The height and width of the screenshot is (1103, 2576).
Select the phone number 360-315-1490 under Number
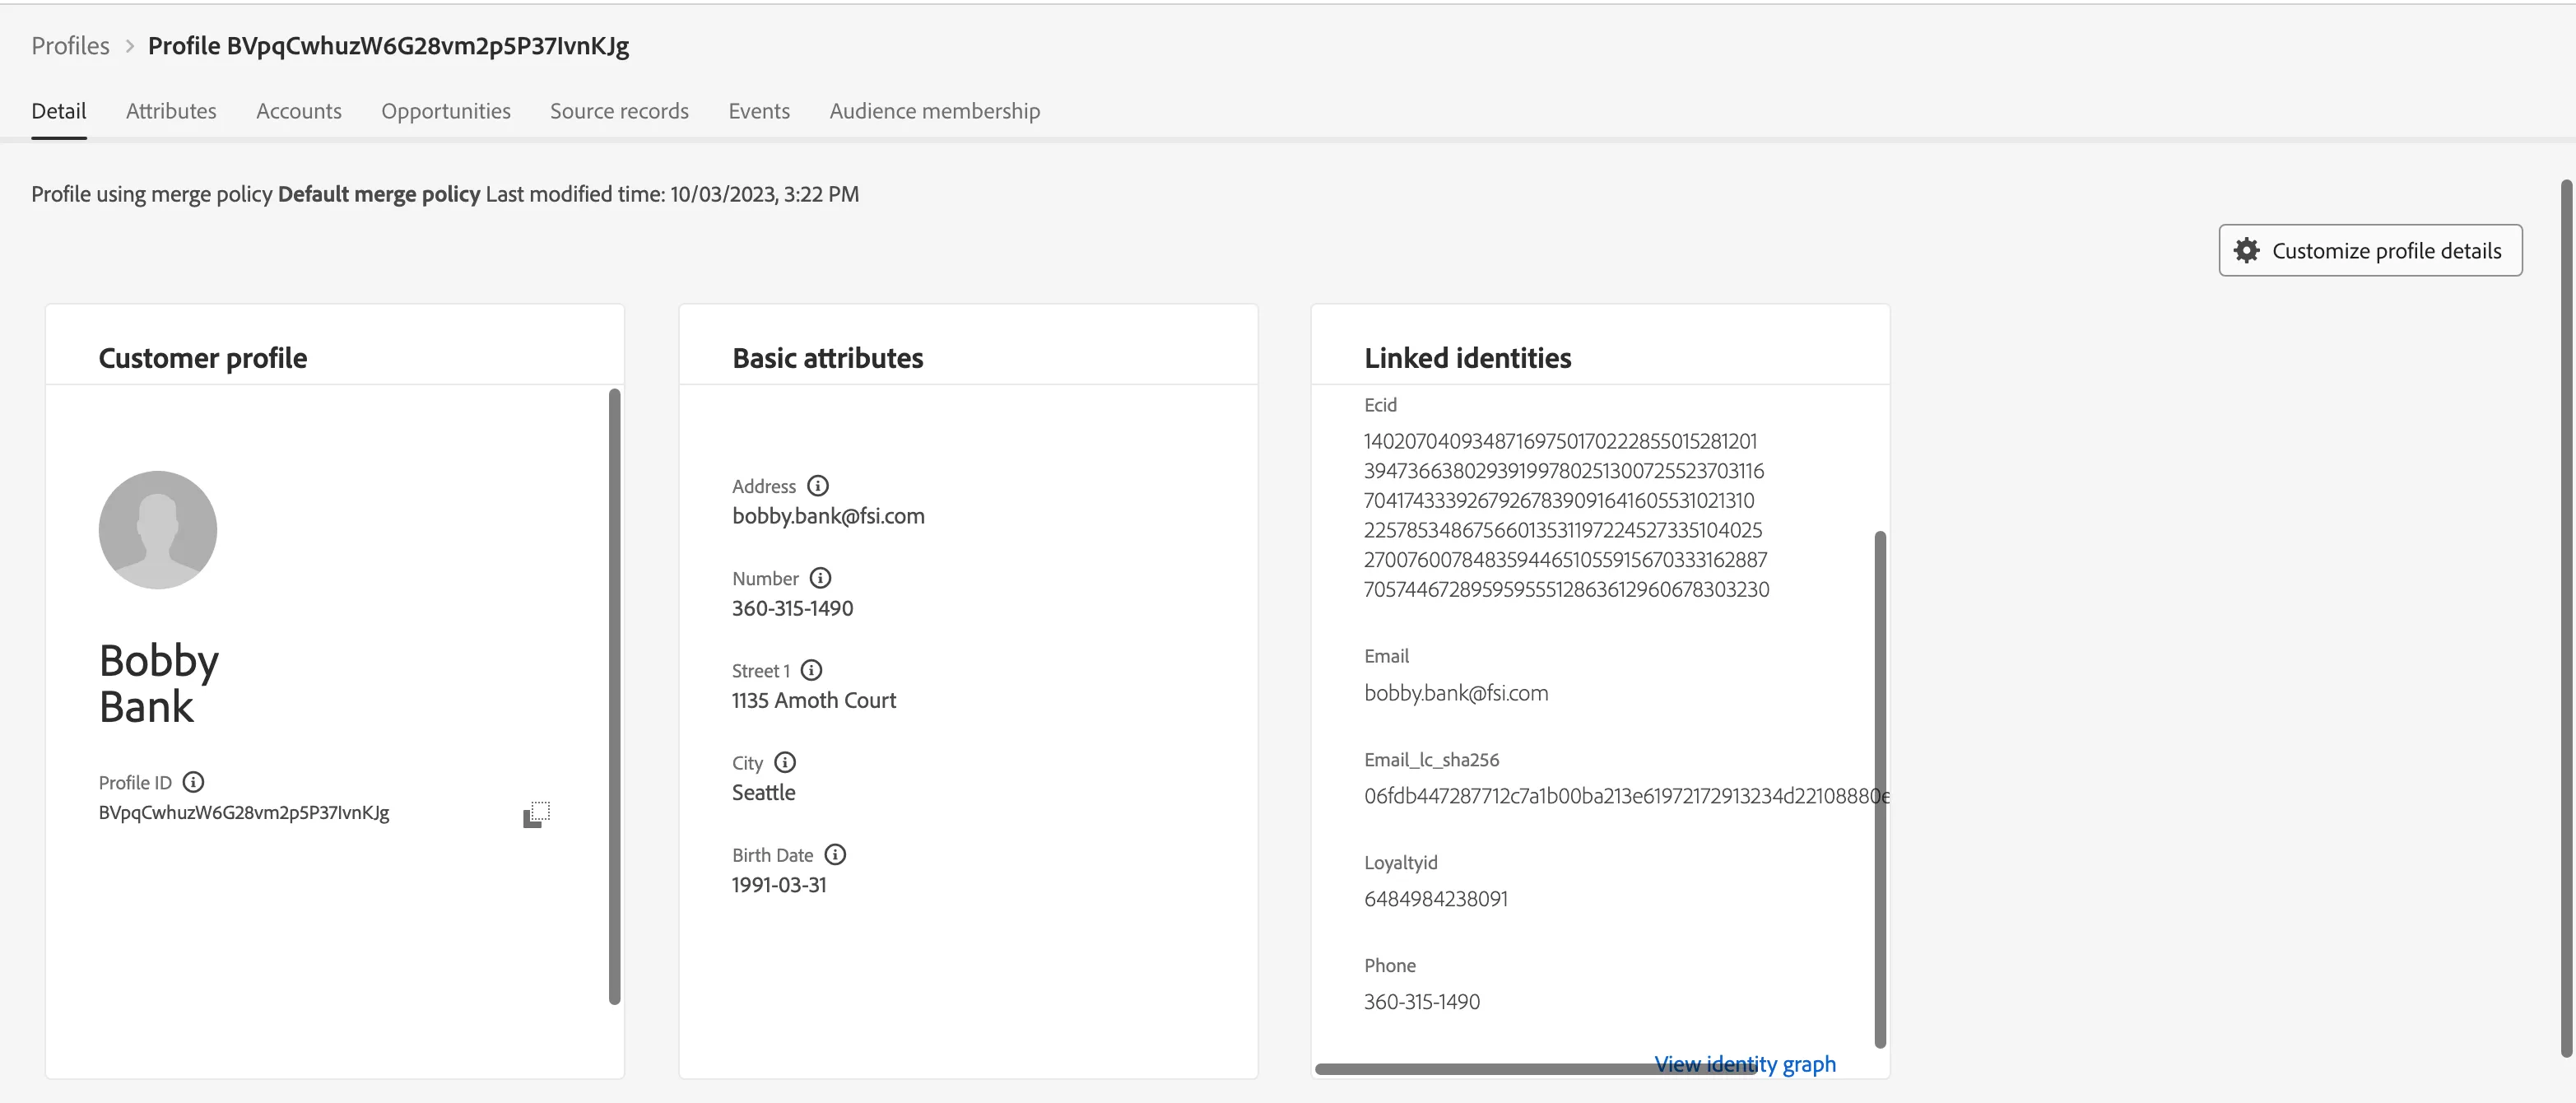pos(792,608)
